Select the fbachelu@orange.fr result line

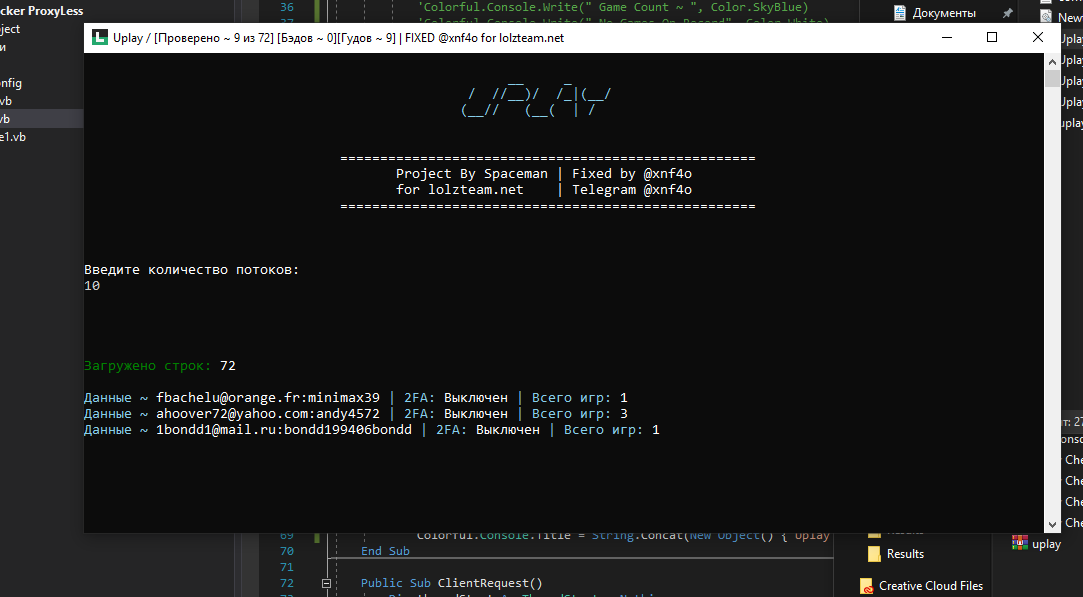click(356, 398)
